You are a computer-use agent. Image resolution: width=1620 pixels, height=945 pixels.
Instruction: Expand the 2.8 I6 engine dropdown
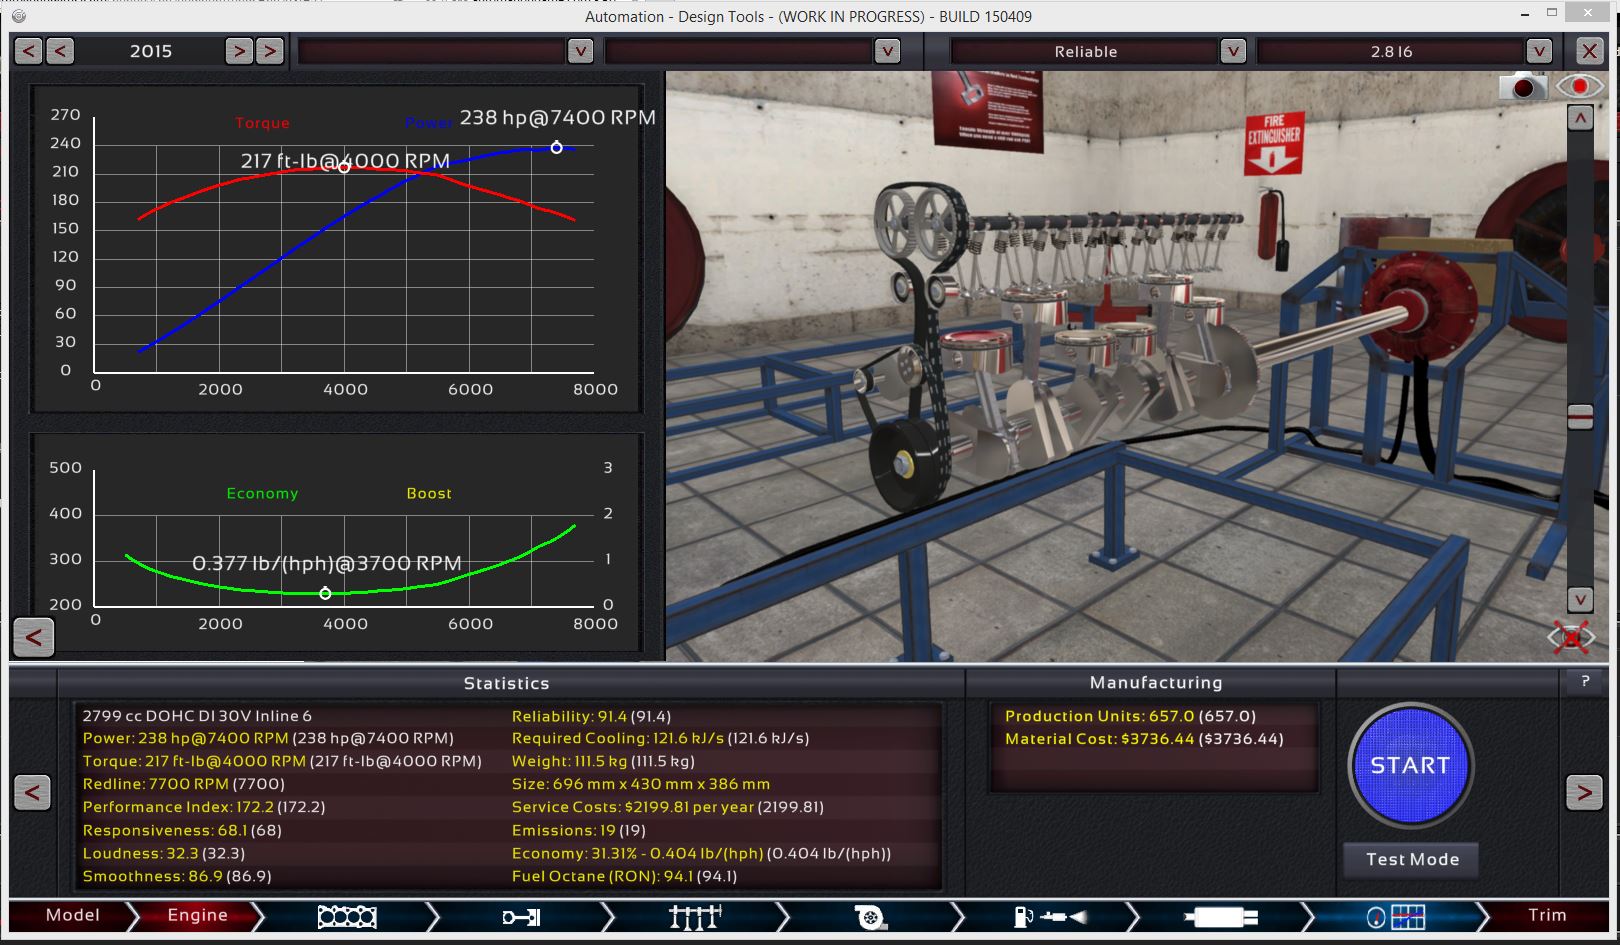pyautogui.click(x=1539, y=51)
